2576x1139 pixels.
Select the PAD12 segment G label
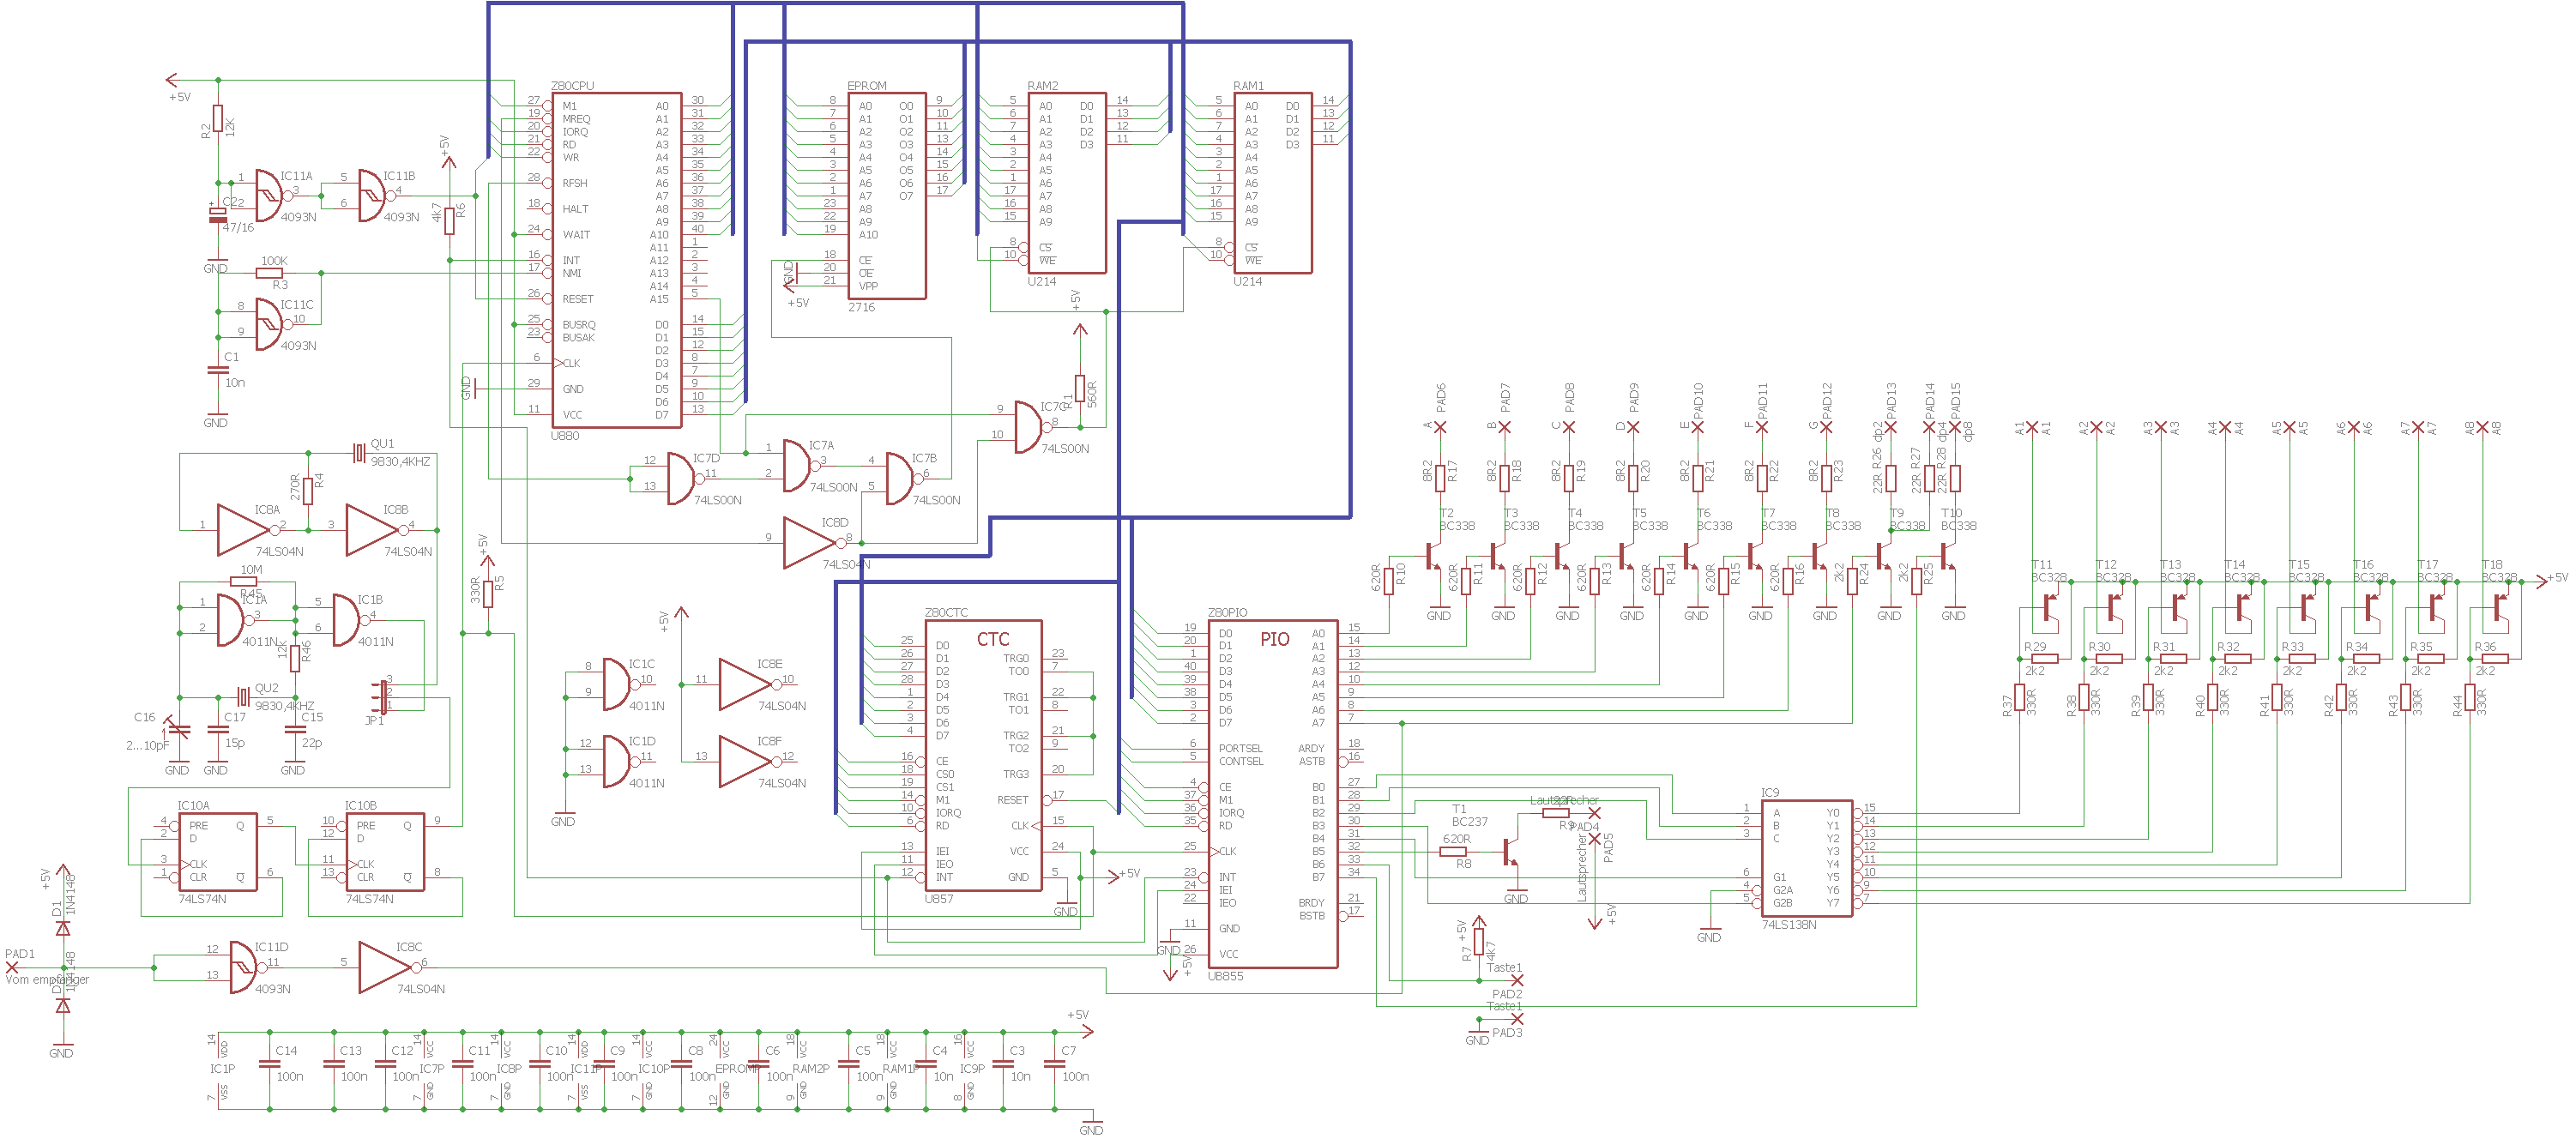point(1827,400)
